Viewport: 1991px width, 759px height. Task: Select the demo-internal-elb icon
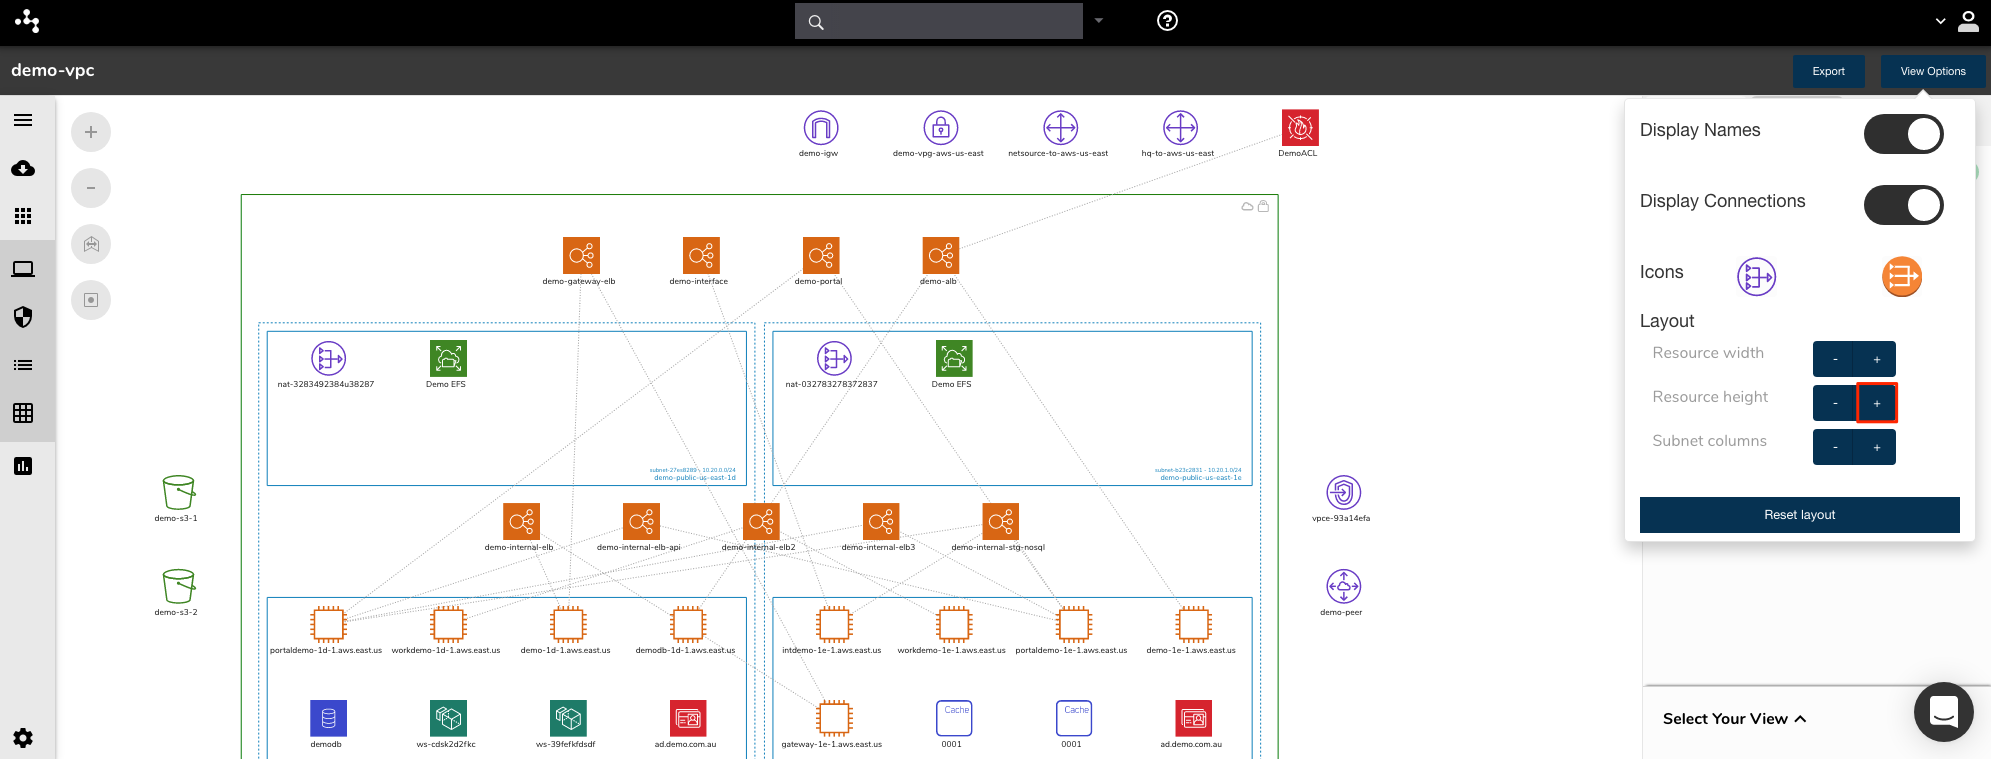pyautogui.click(x=521, y=521)
